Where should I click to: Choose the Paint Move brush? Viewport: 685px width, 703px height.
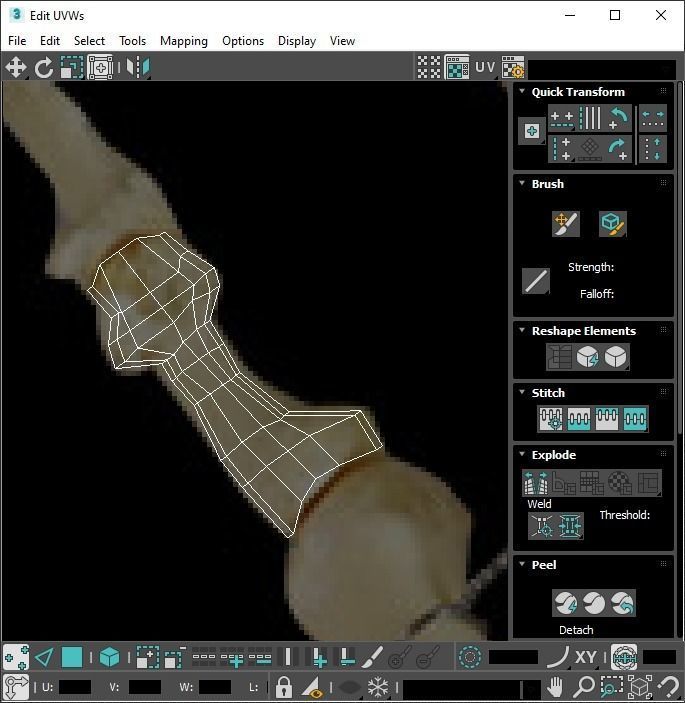[566, 224]
